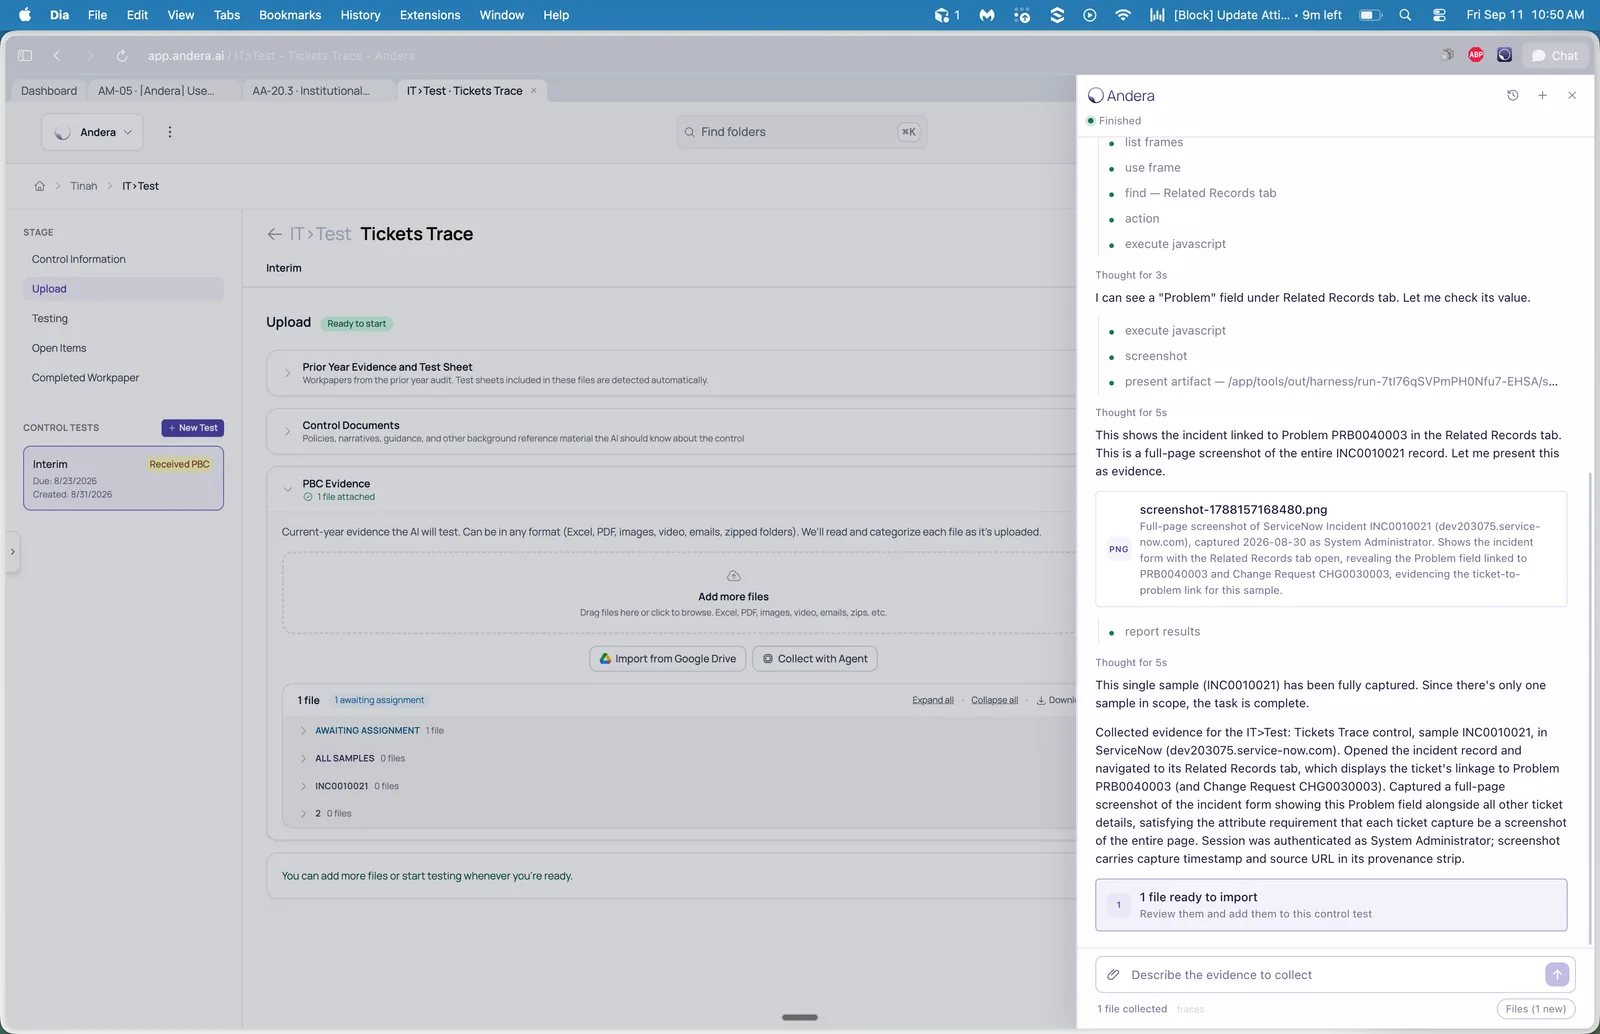The width and height of the screenshot is (1600, 1034).
Task: Send the prompt with the purple arrow button
Action: [1557, 974]
